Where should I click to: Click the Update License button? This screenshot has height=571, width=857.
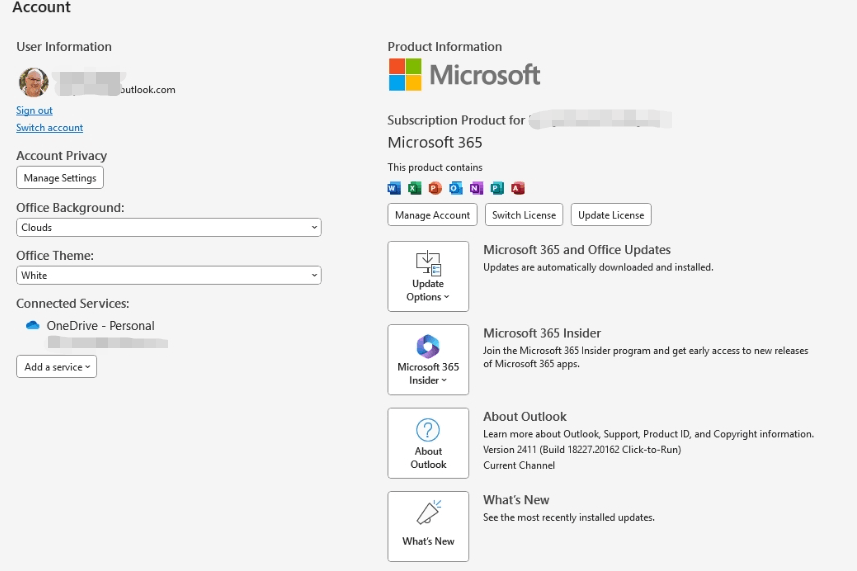point(611,215)
